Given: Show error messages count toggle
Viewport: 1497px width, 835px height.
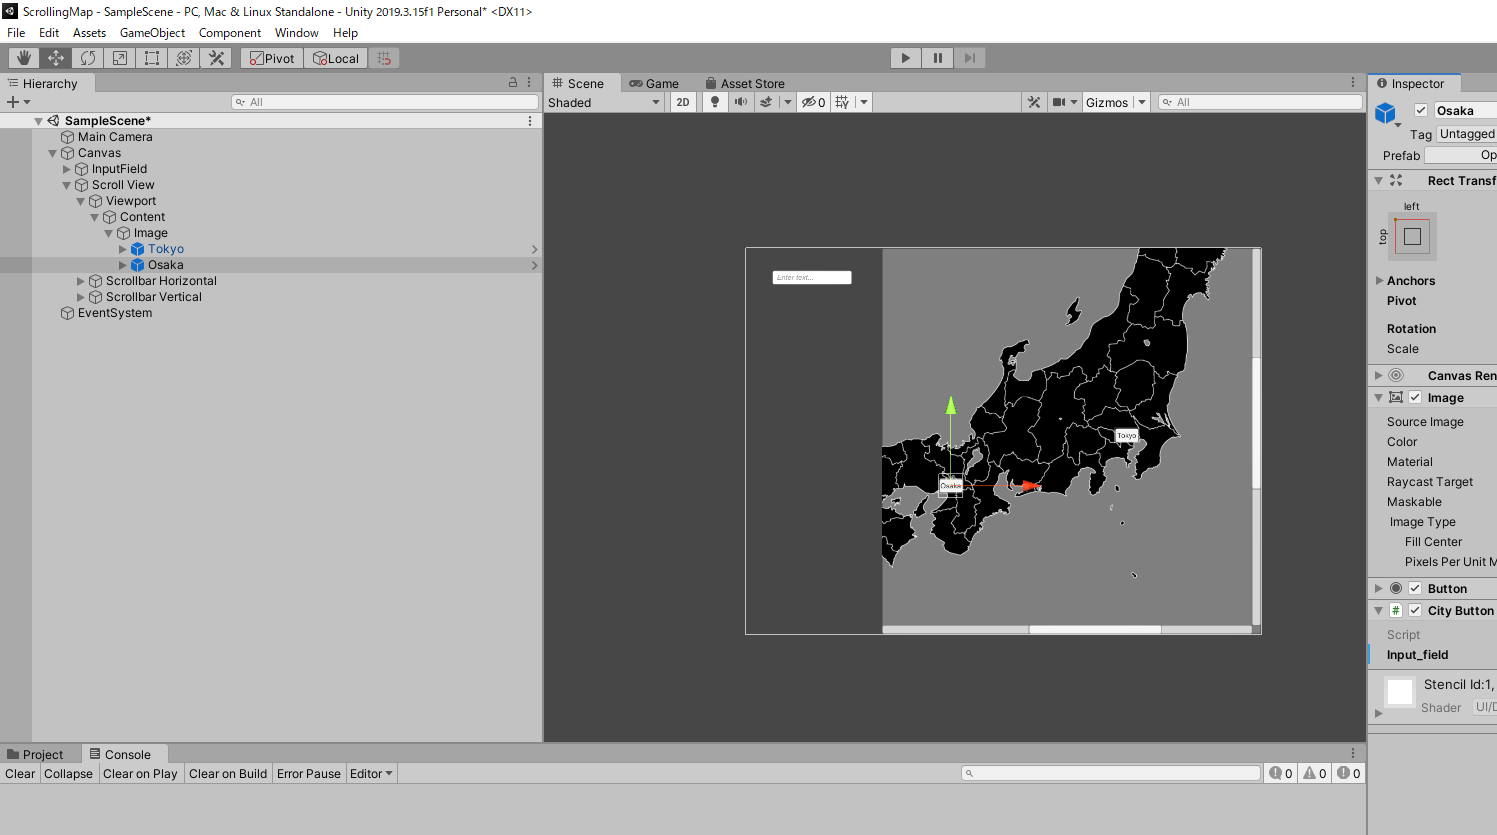Looking at the screenshot, I should 1349,773.
